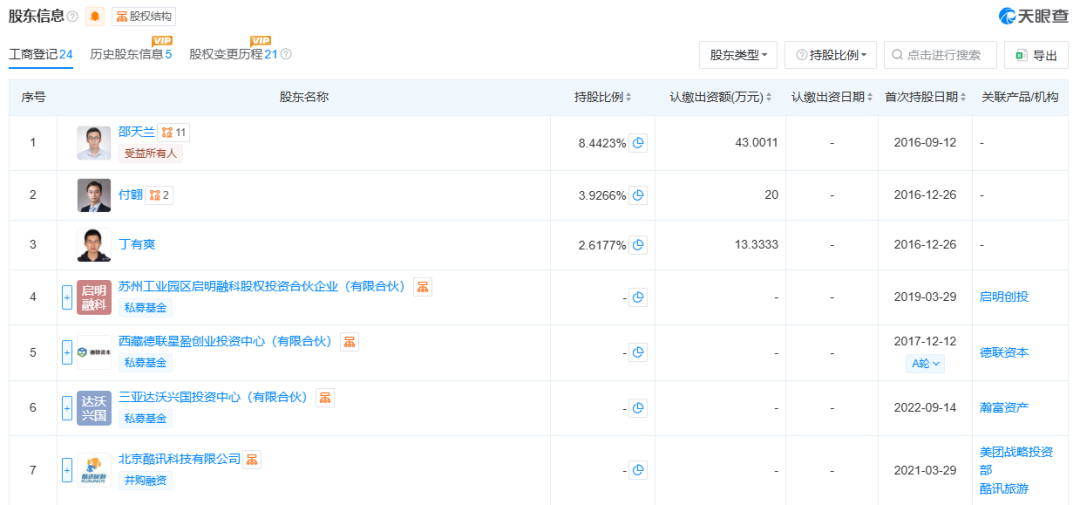
Task: Open pie chart icon for 付翱's share
Action: pyautogui.click(x=638, y=195)
